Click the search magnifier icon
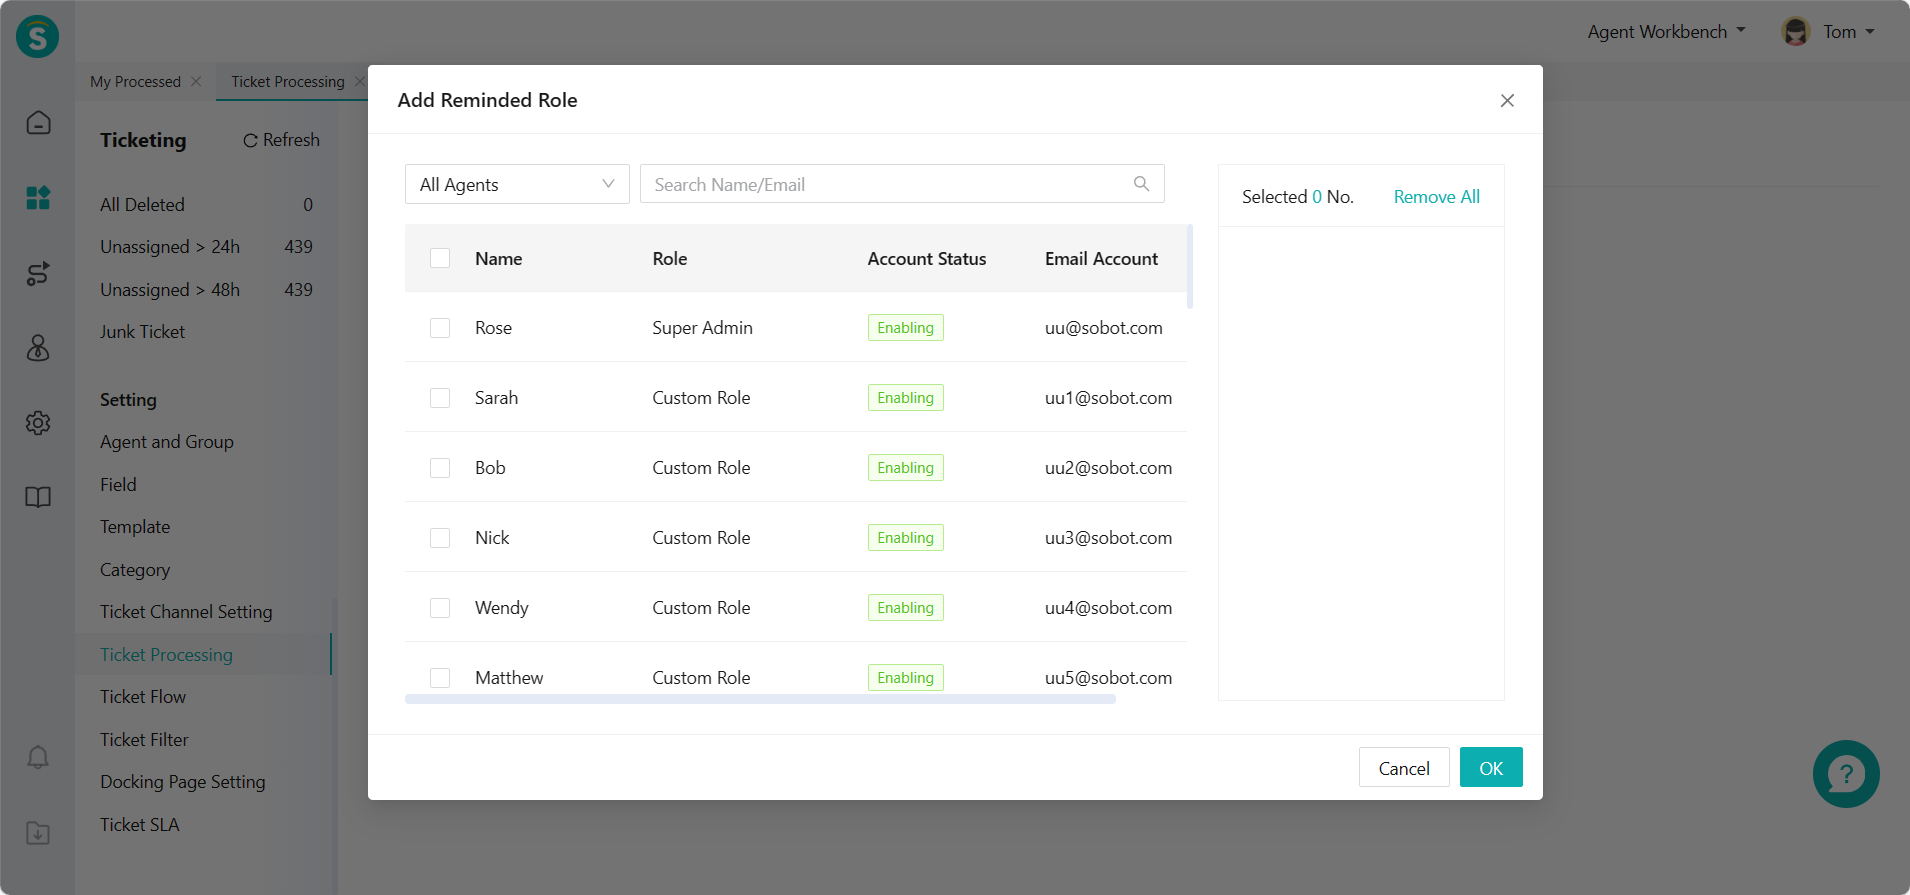This screenshot has width=1910, height=895. point(1141,184)
